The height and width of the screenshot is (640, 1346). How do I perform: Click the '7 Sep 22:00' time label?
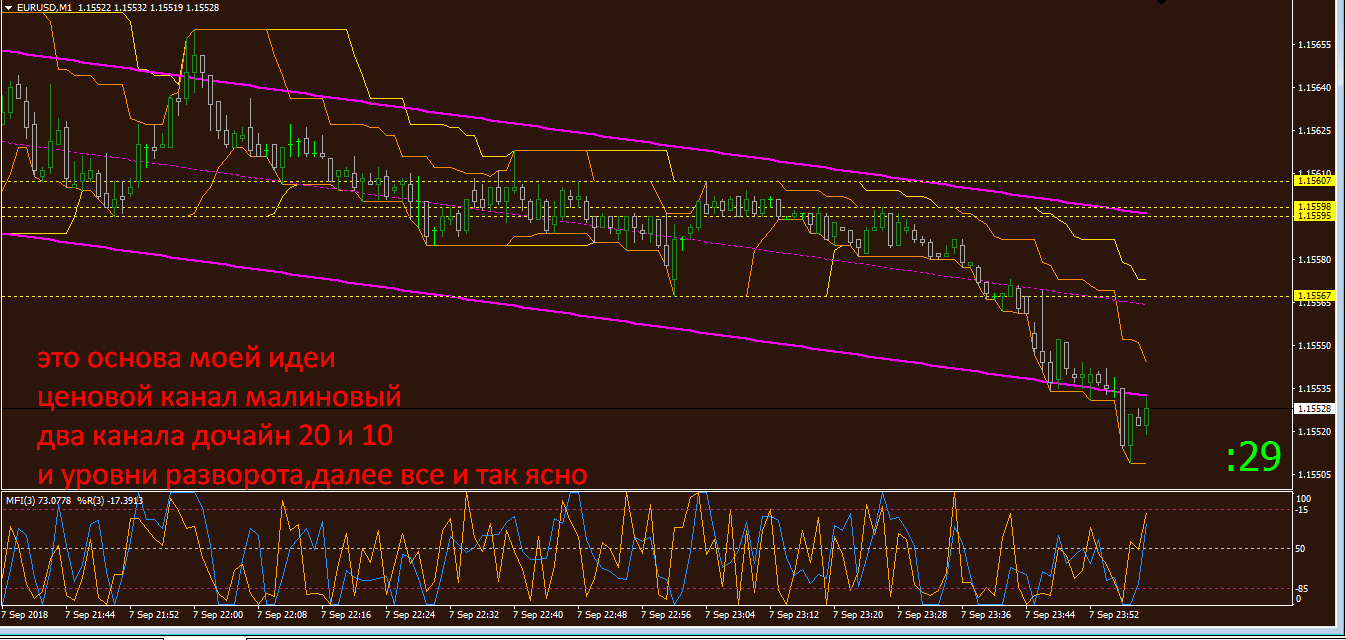coord(220,615)
